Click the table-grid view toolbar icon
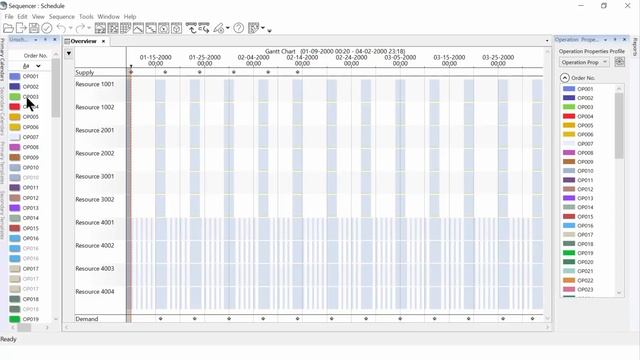The image size is (640, 360). [x=125, y=28]
